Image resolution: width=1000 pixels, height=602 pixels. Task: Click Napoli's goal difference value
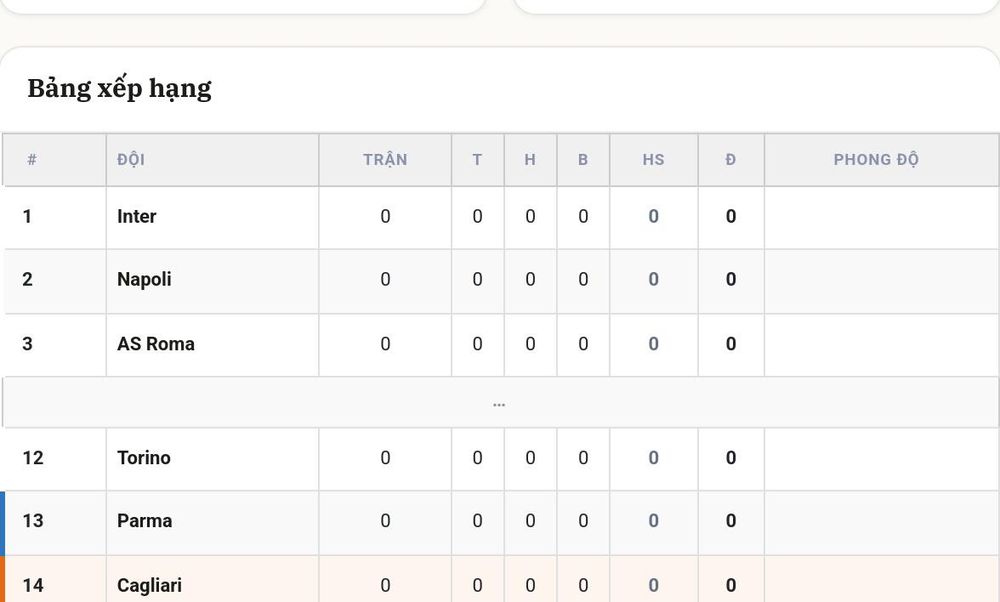653,279
